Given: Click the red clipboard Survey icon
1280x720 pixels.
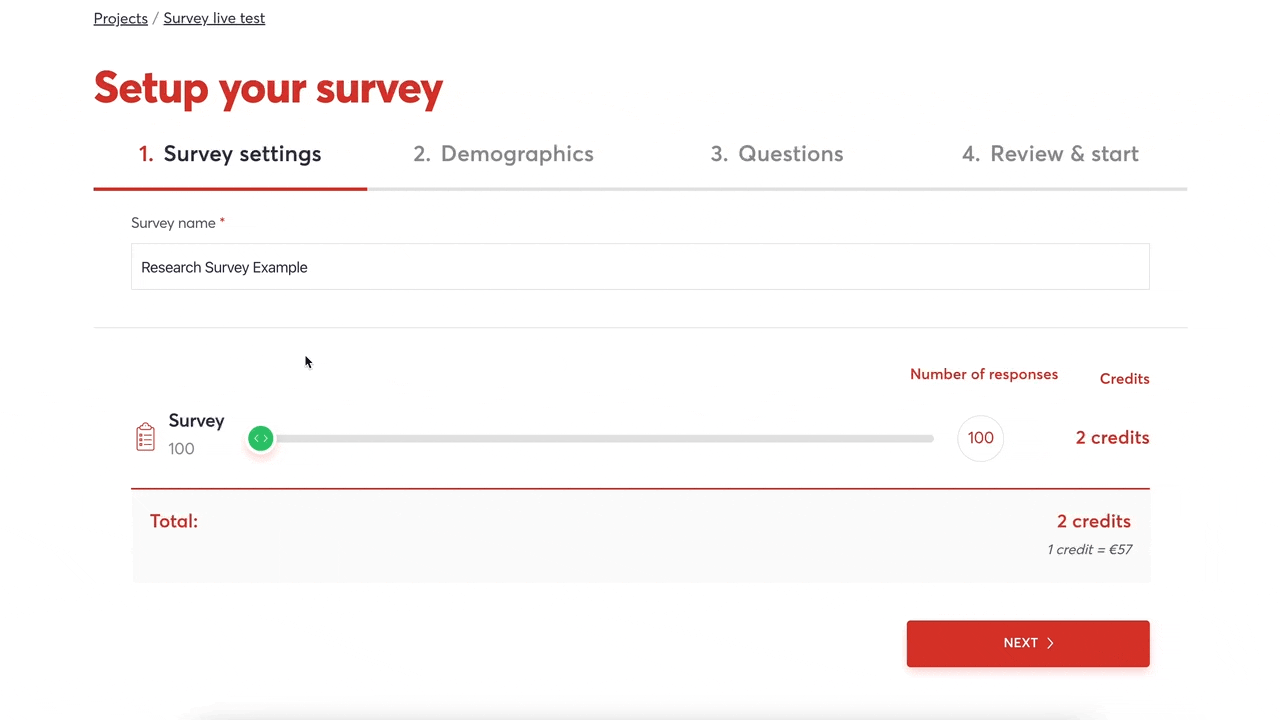Looking at the screenshot, I should tap(145, 437).
